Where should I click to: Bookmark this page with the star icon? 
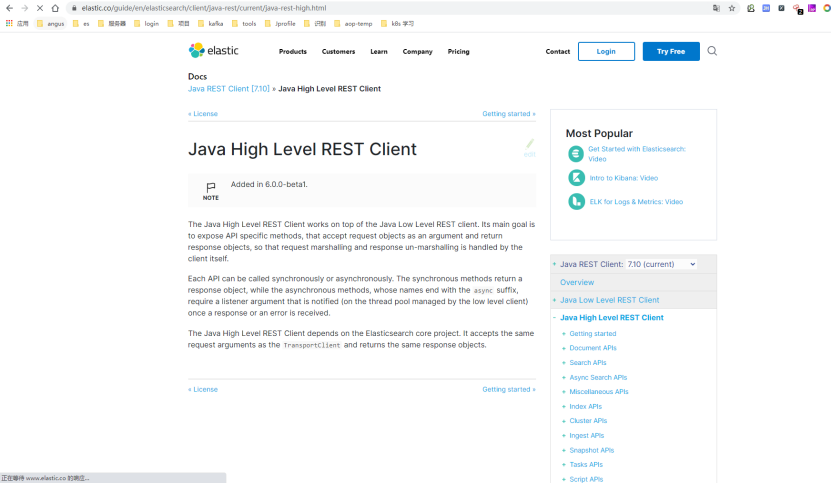point(732,8)
